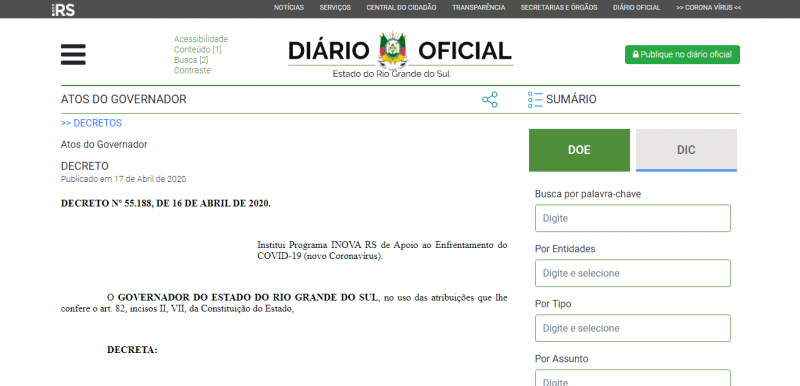Open the hamburger menu icon

(x=73, y=55)
